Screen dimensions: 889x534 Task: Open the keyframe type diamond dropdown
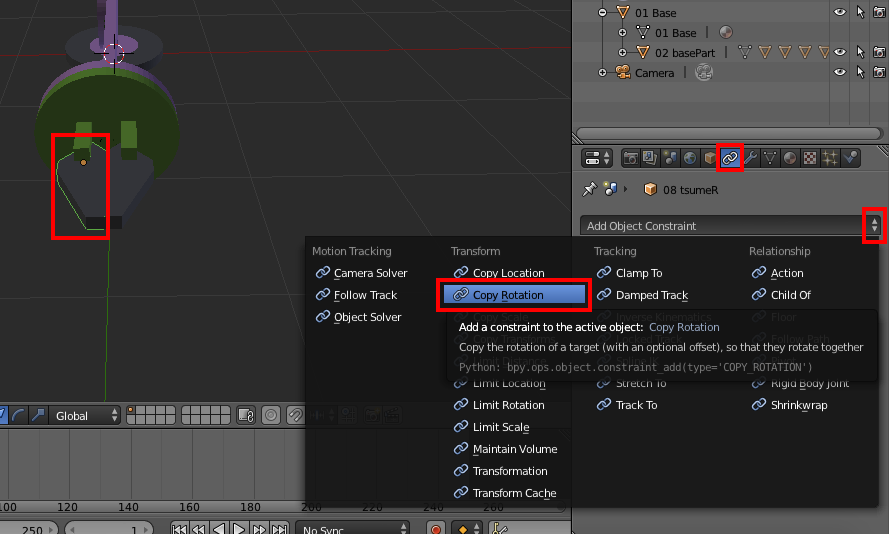point(468,529)
